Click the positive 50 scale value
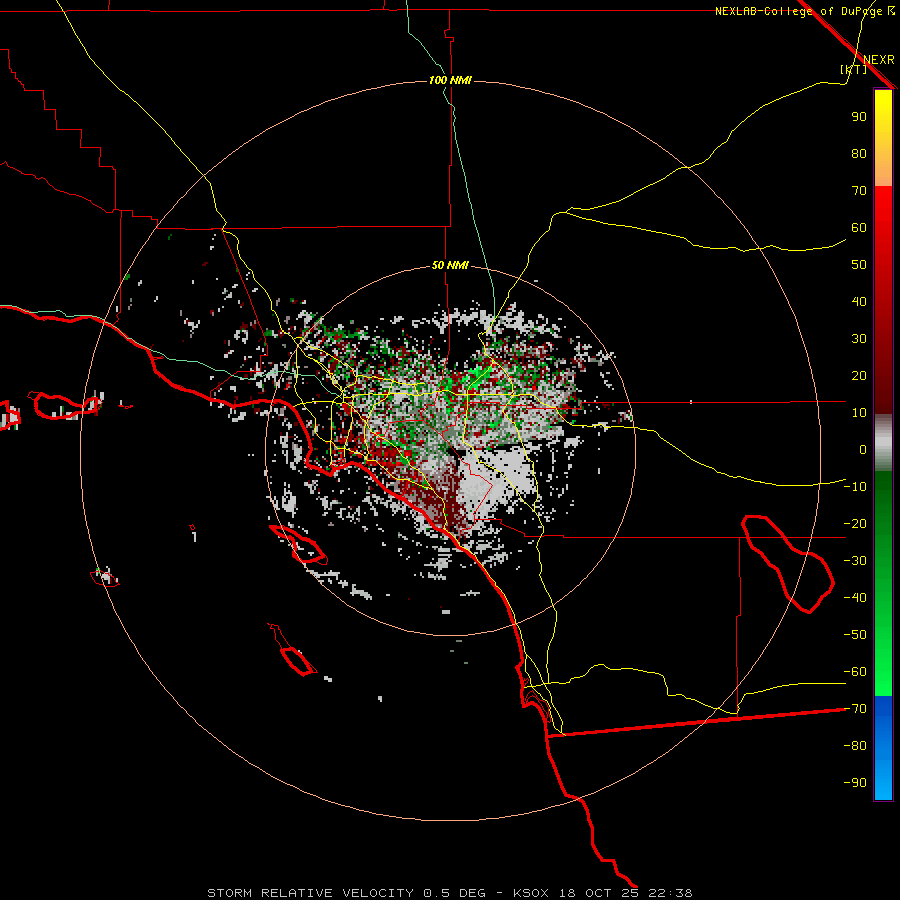The image size is (900, 900). click(859, 265)
